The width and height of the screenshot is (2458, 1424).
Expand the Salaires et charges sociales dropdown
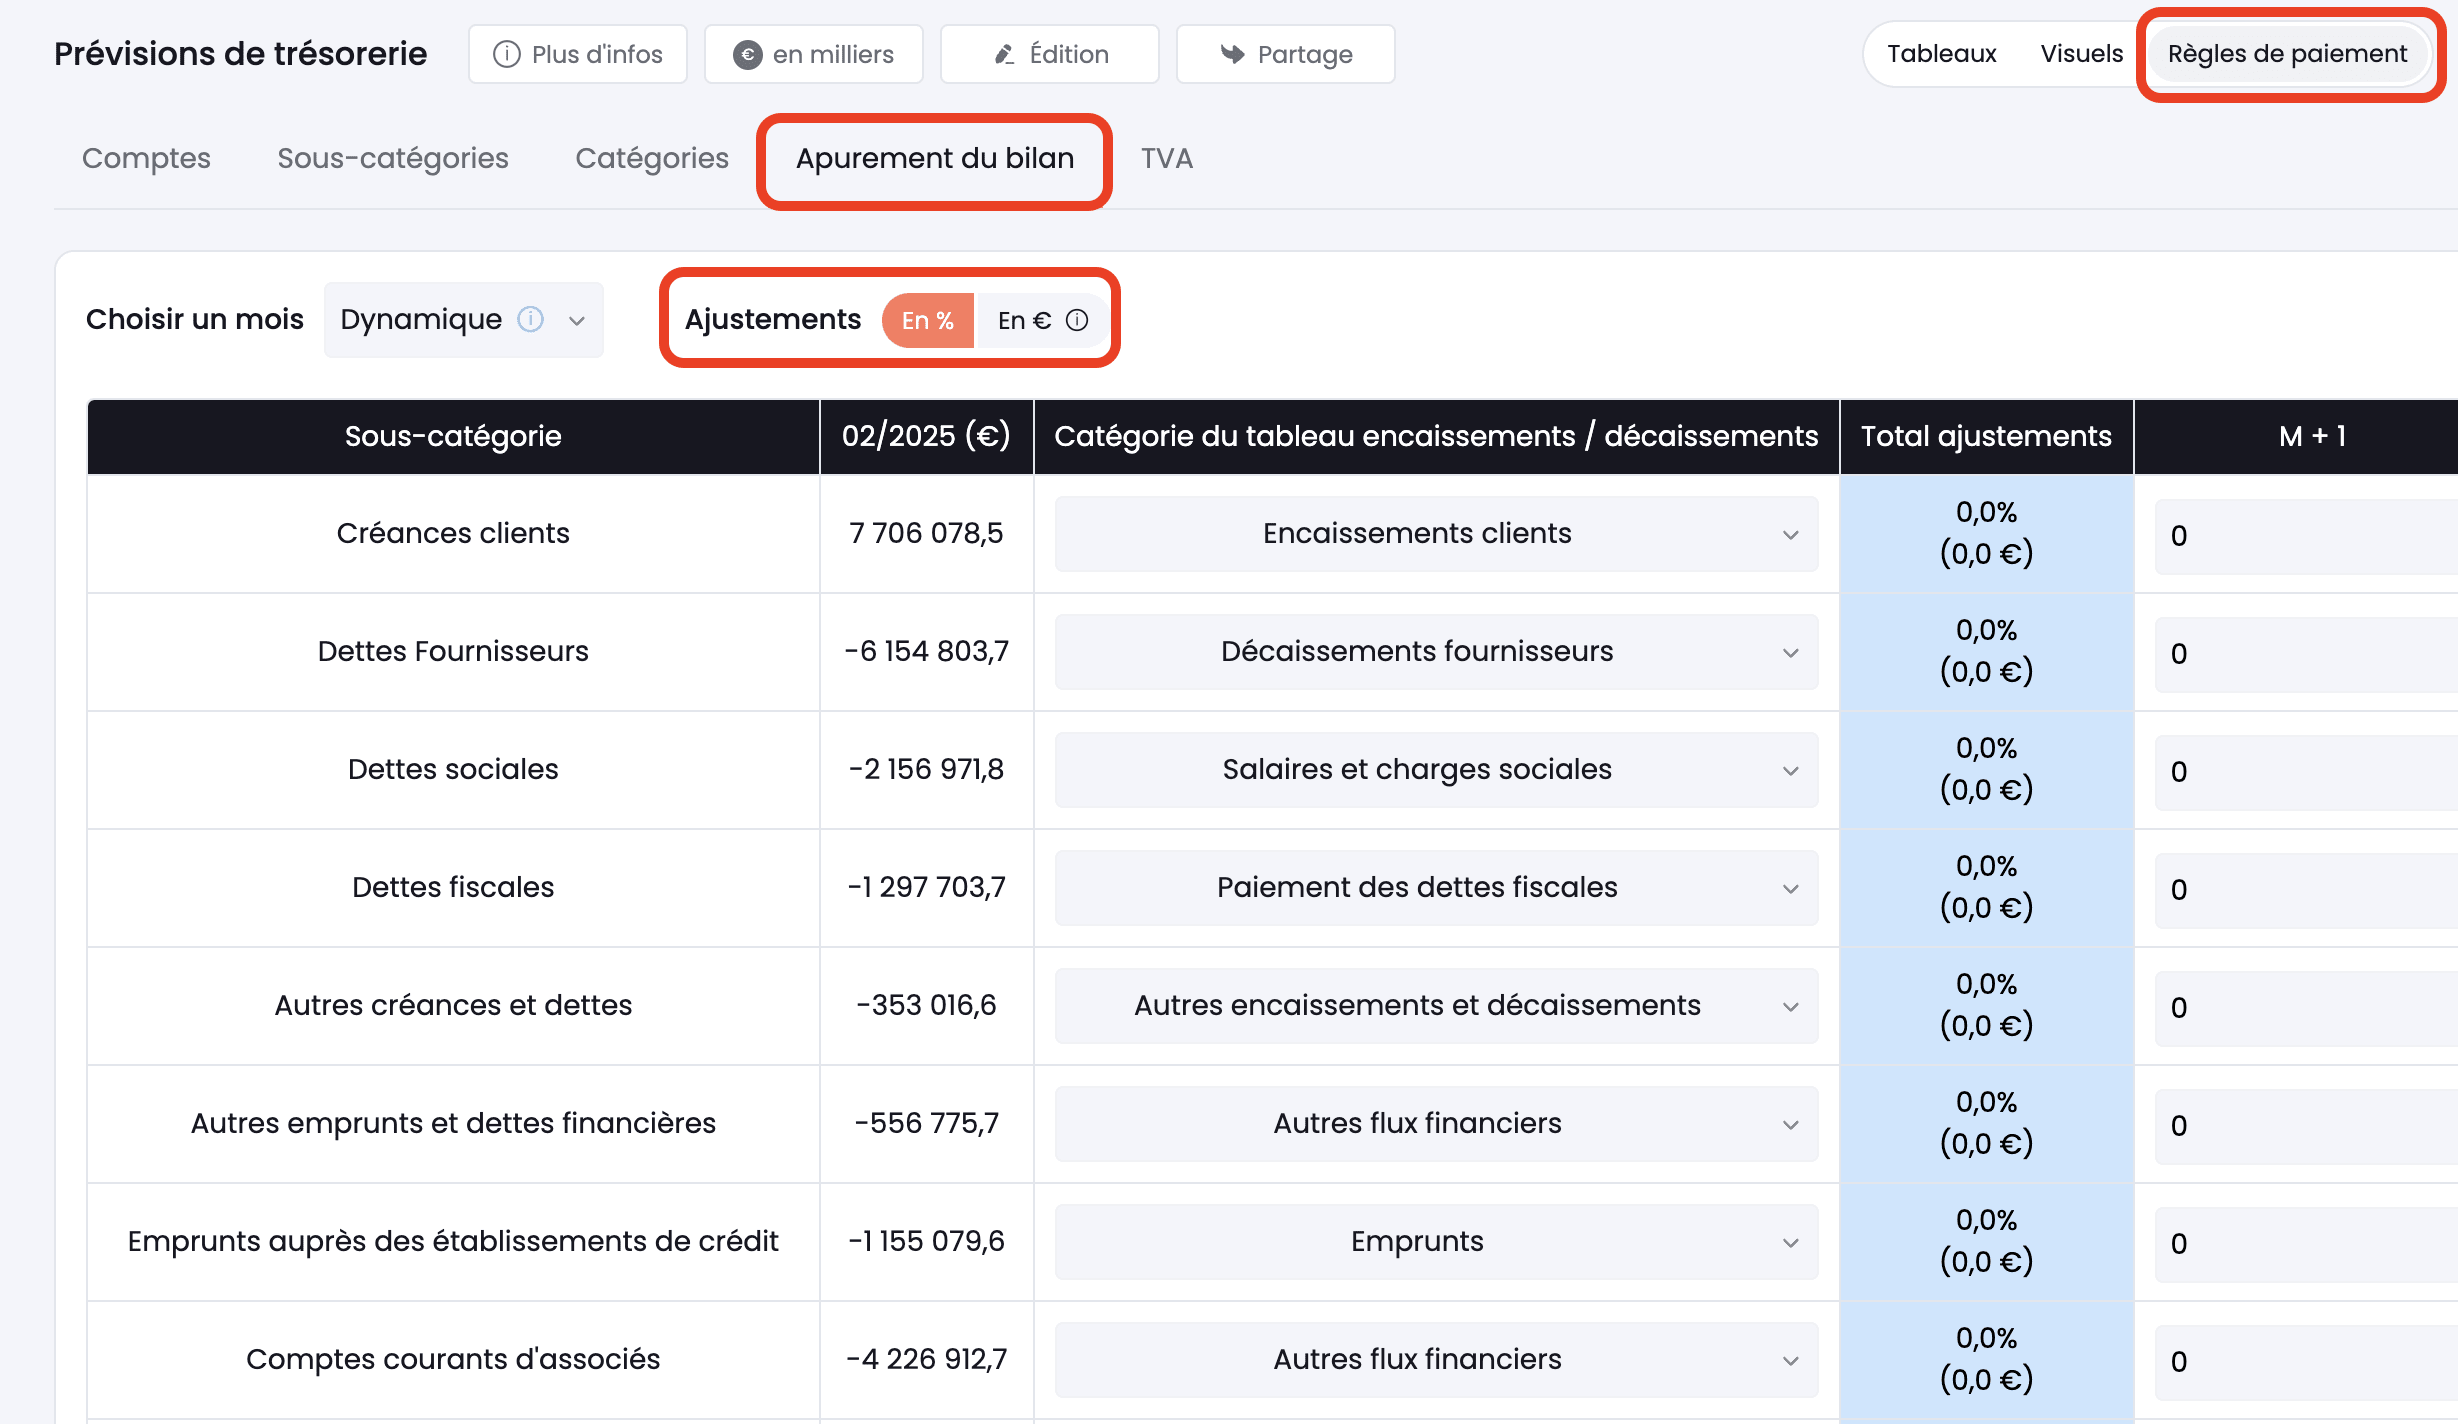(1436, 770)
